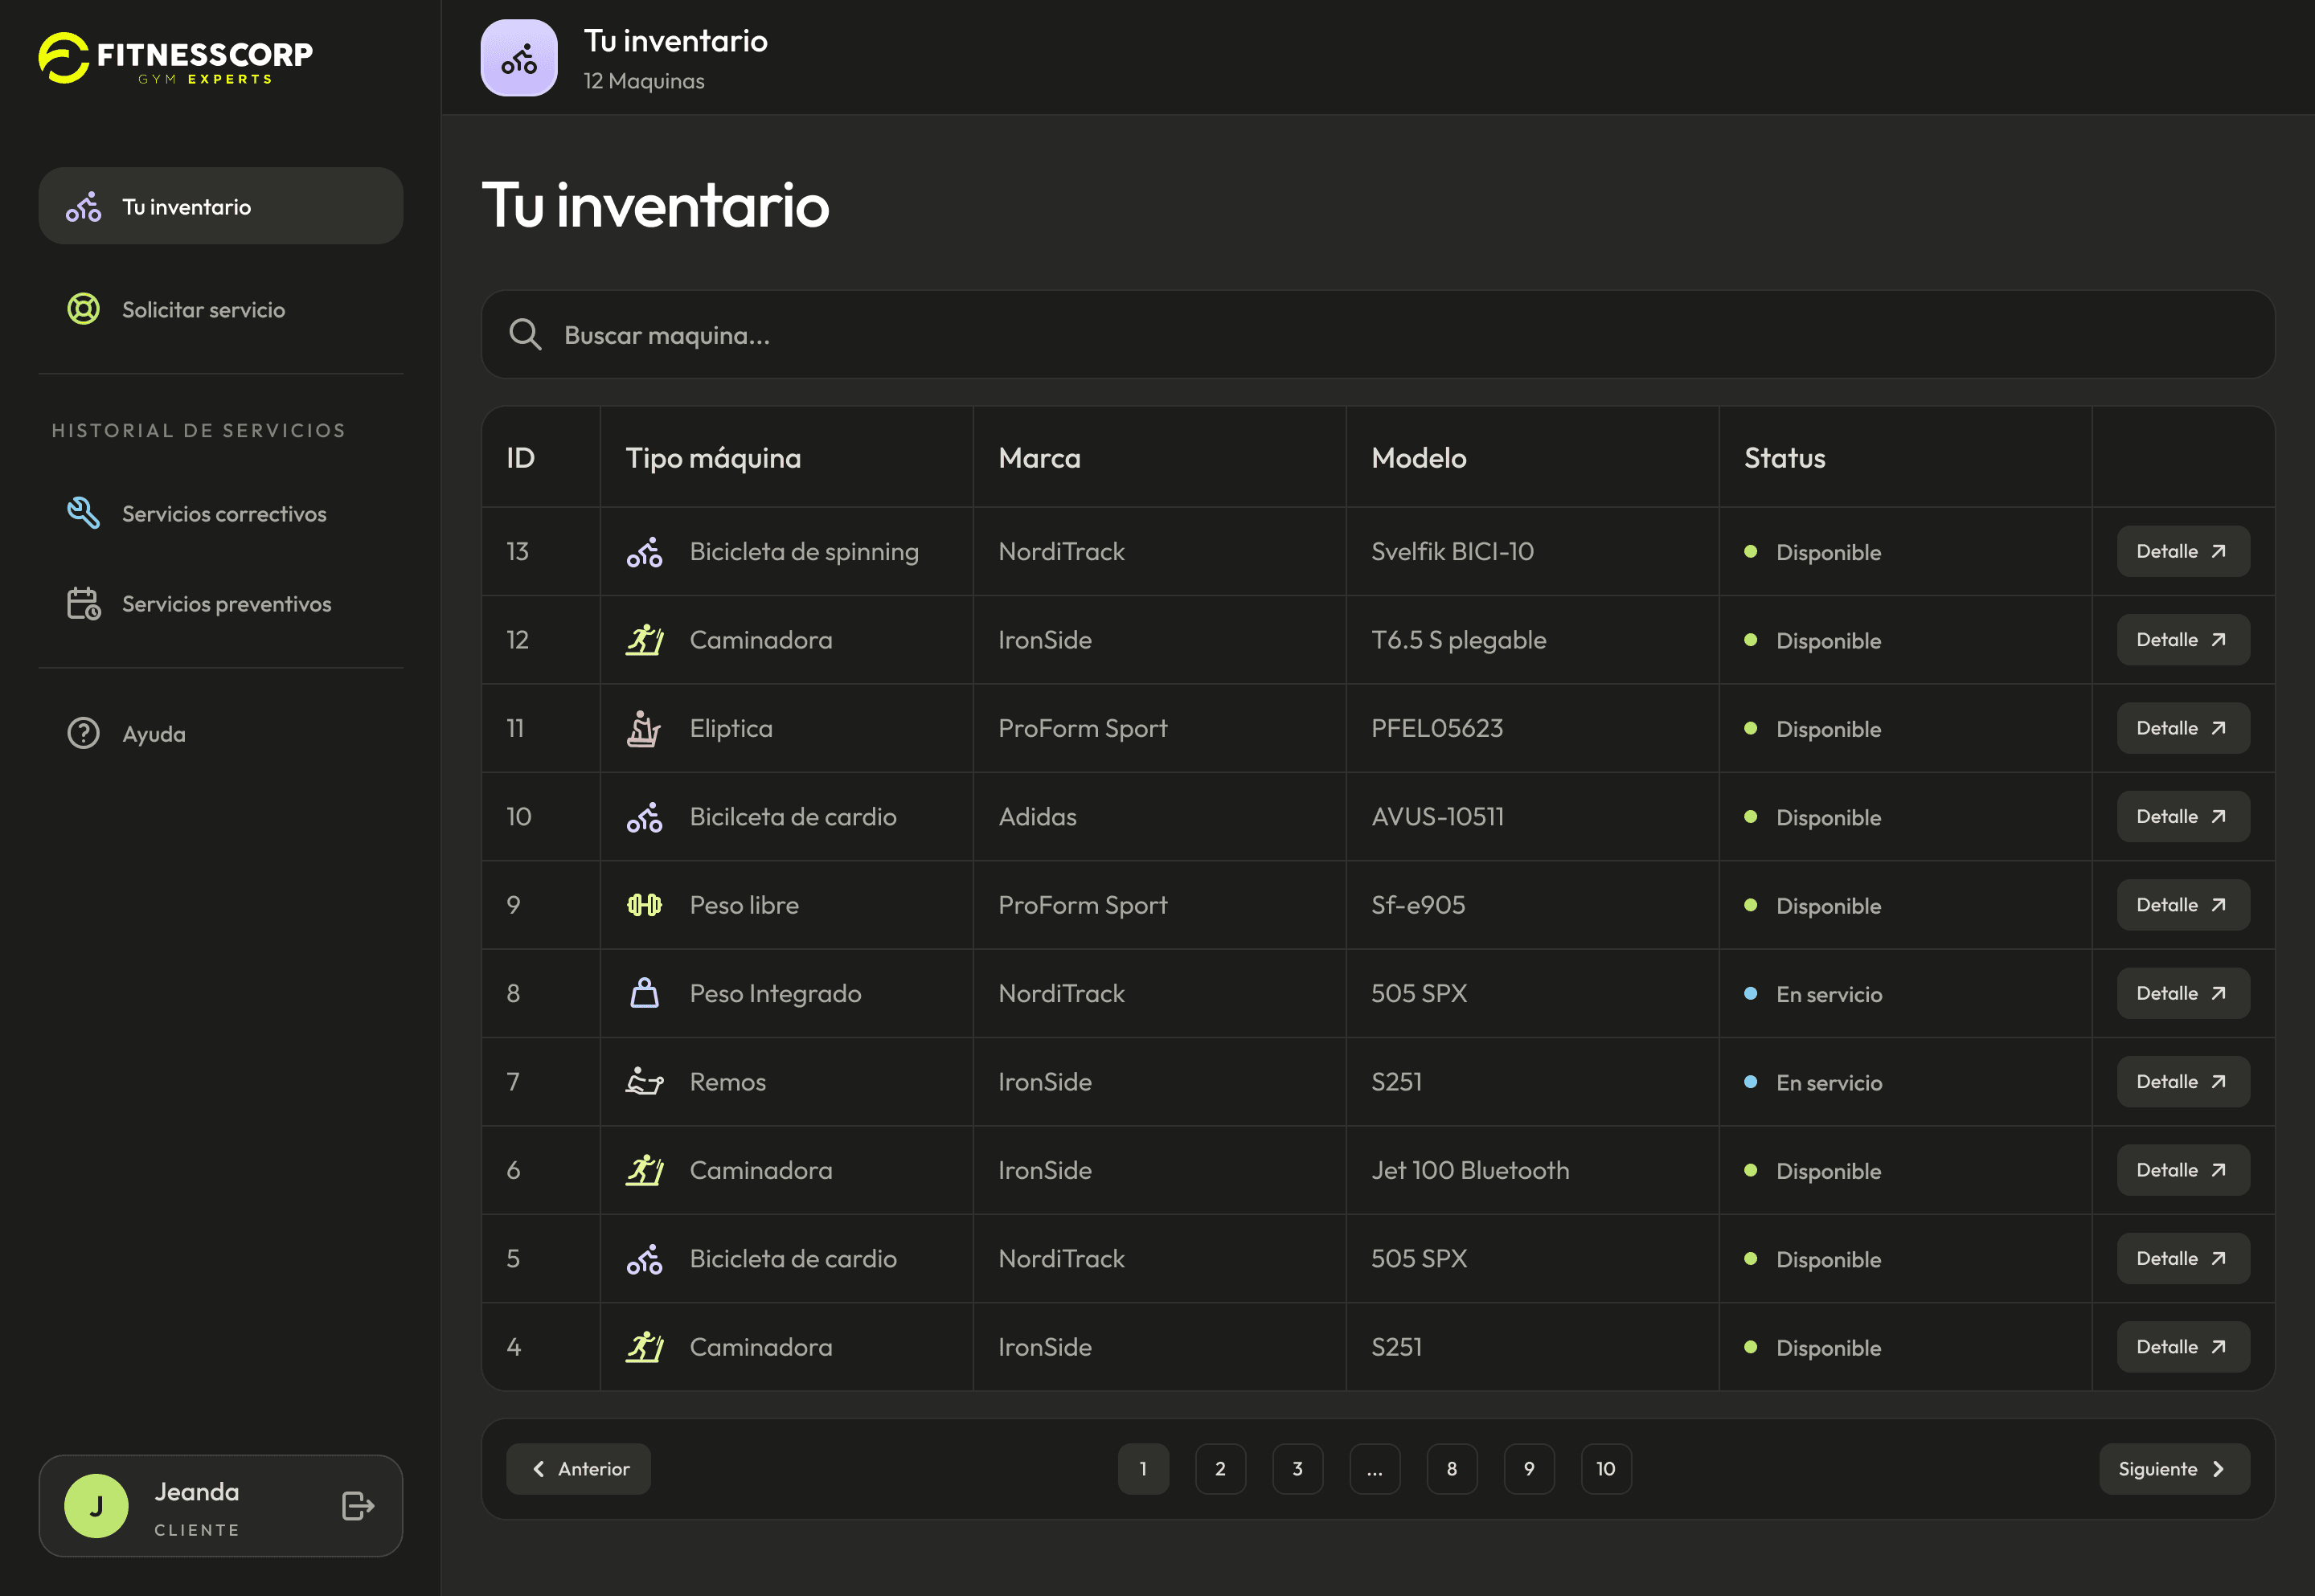Click the FitnessCorp logo

point(175,58)
